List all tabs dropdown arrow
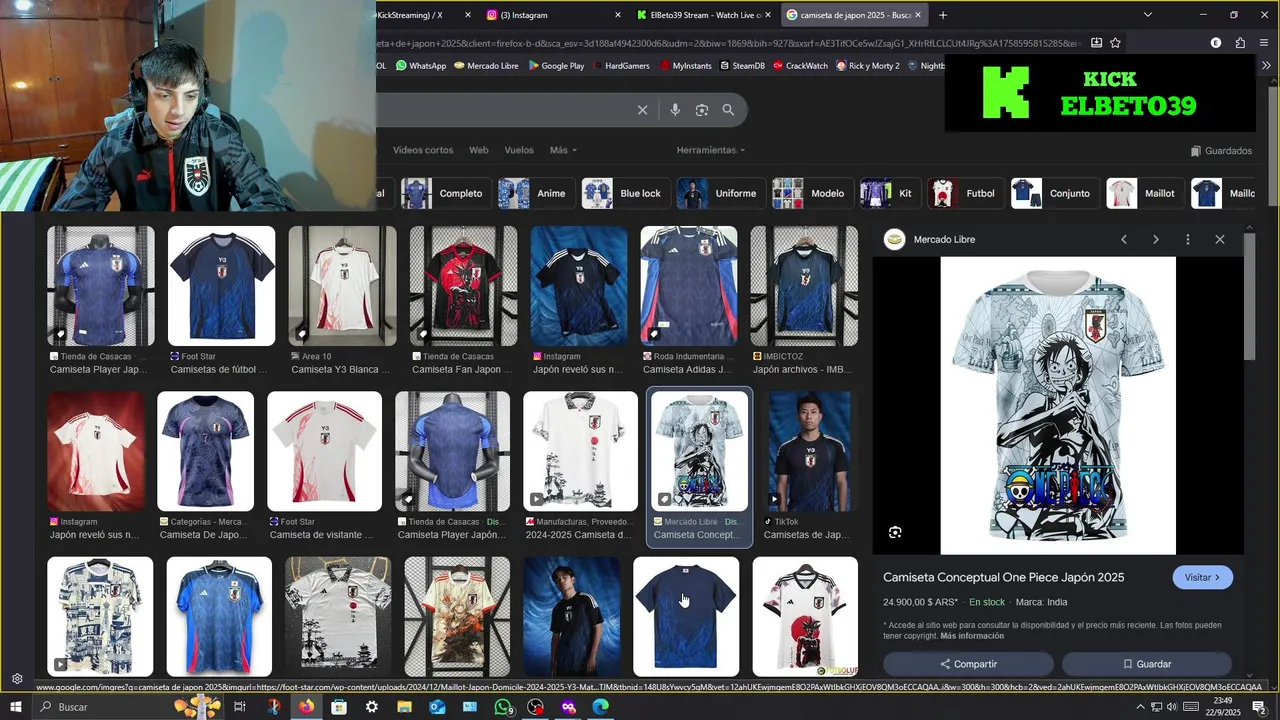The height and width of the screenshot is (720, 1280). tap(1148, 15)
